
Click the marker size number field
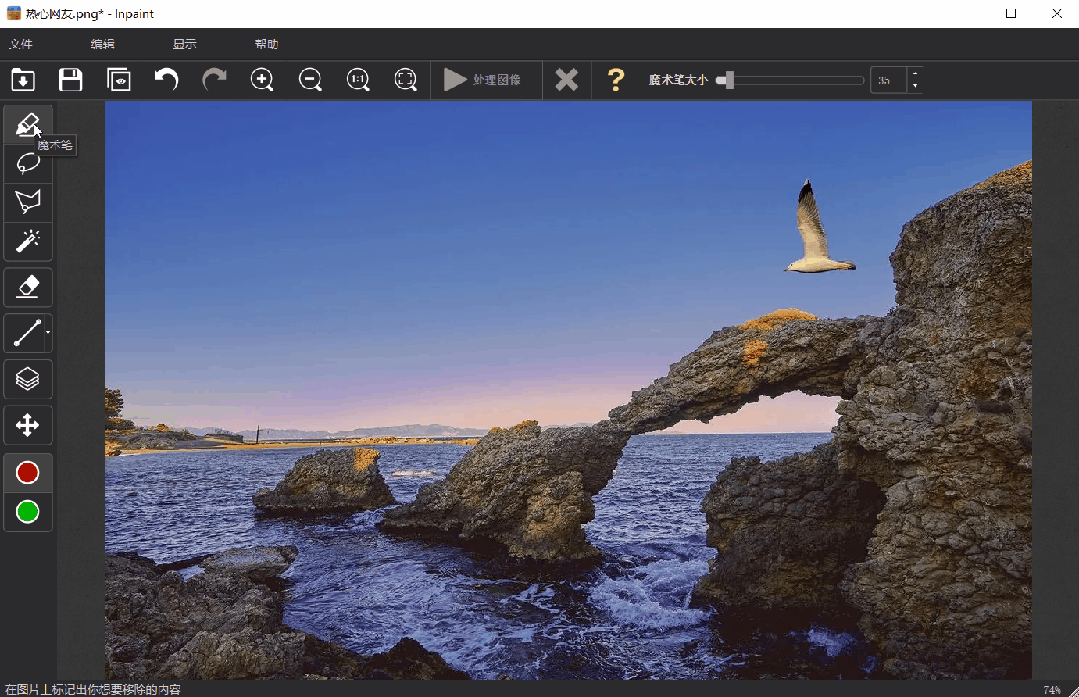pyautogui.click(x=888, y=80)
